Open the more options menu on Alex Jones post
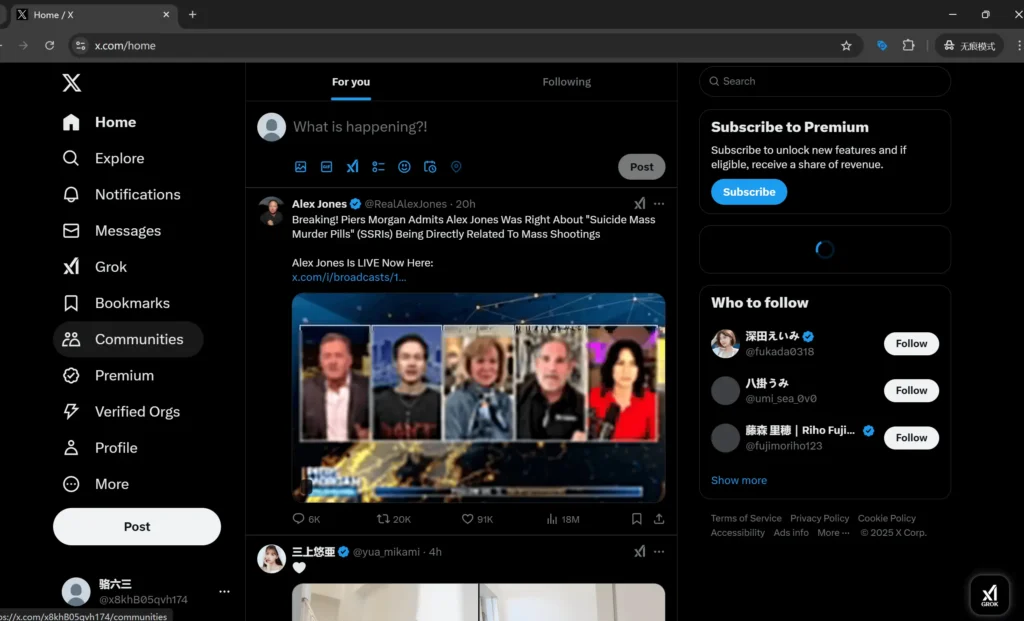Screen dimensions: 1024x621 [x=659, y=204]
